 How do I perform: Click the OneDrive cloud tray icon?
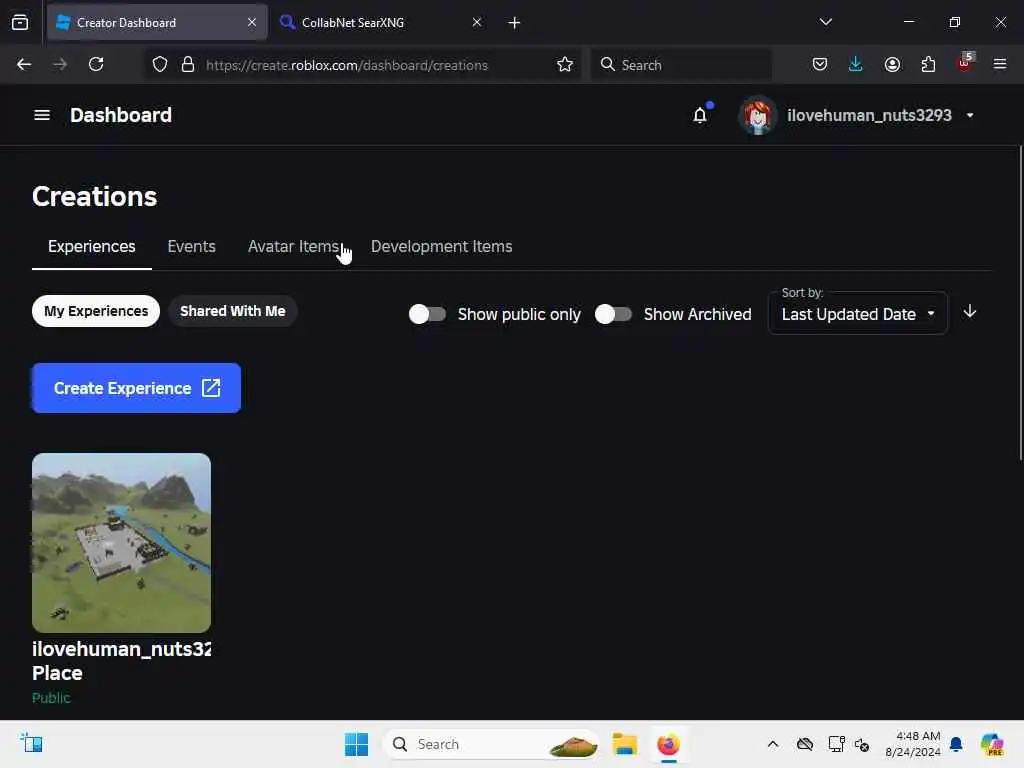click(805, 744)
